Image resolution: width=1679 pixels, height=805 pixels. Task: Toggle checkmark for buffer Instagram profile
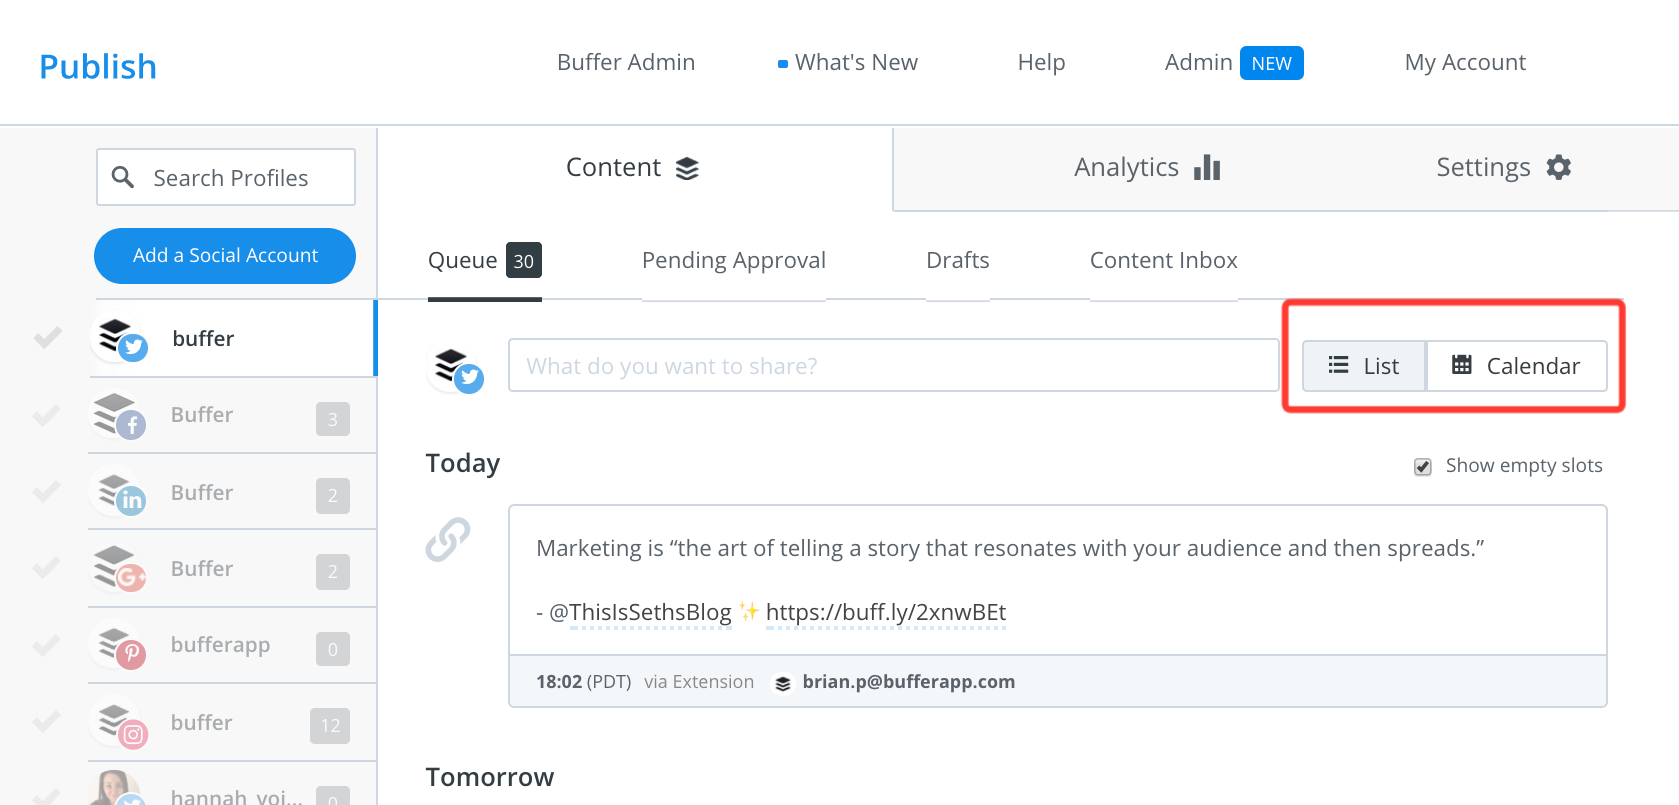click(x=47, y=721)
